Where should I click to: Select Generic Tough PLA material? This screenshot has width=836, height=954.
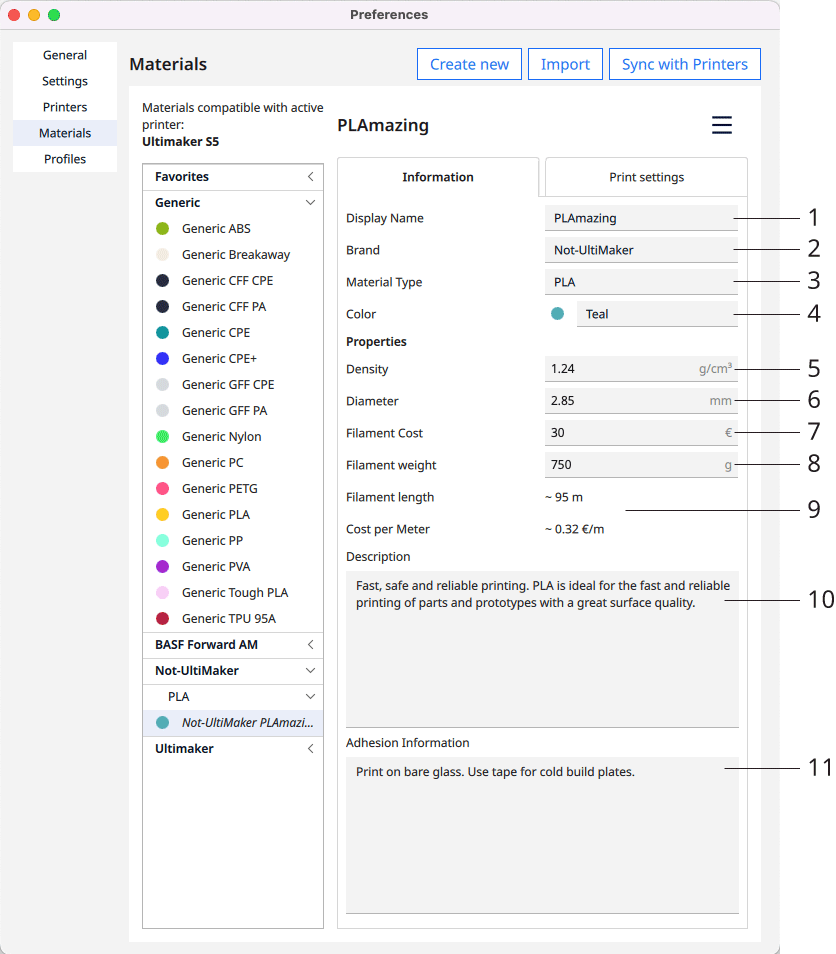pyautogui.click(x=234, y=593)
